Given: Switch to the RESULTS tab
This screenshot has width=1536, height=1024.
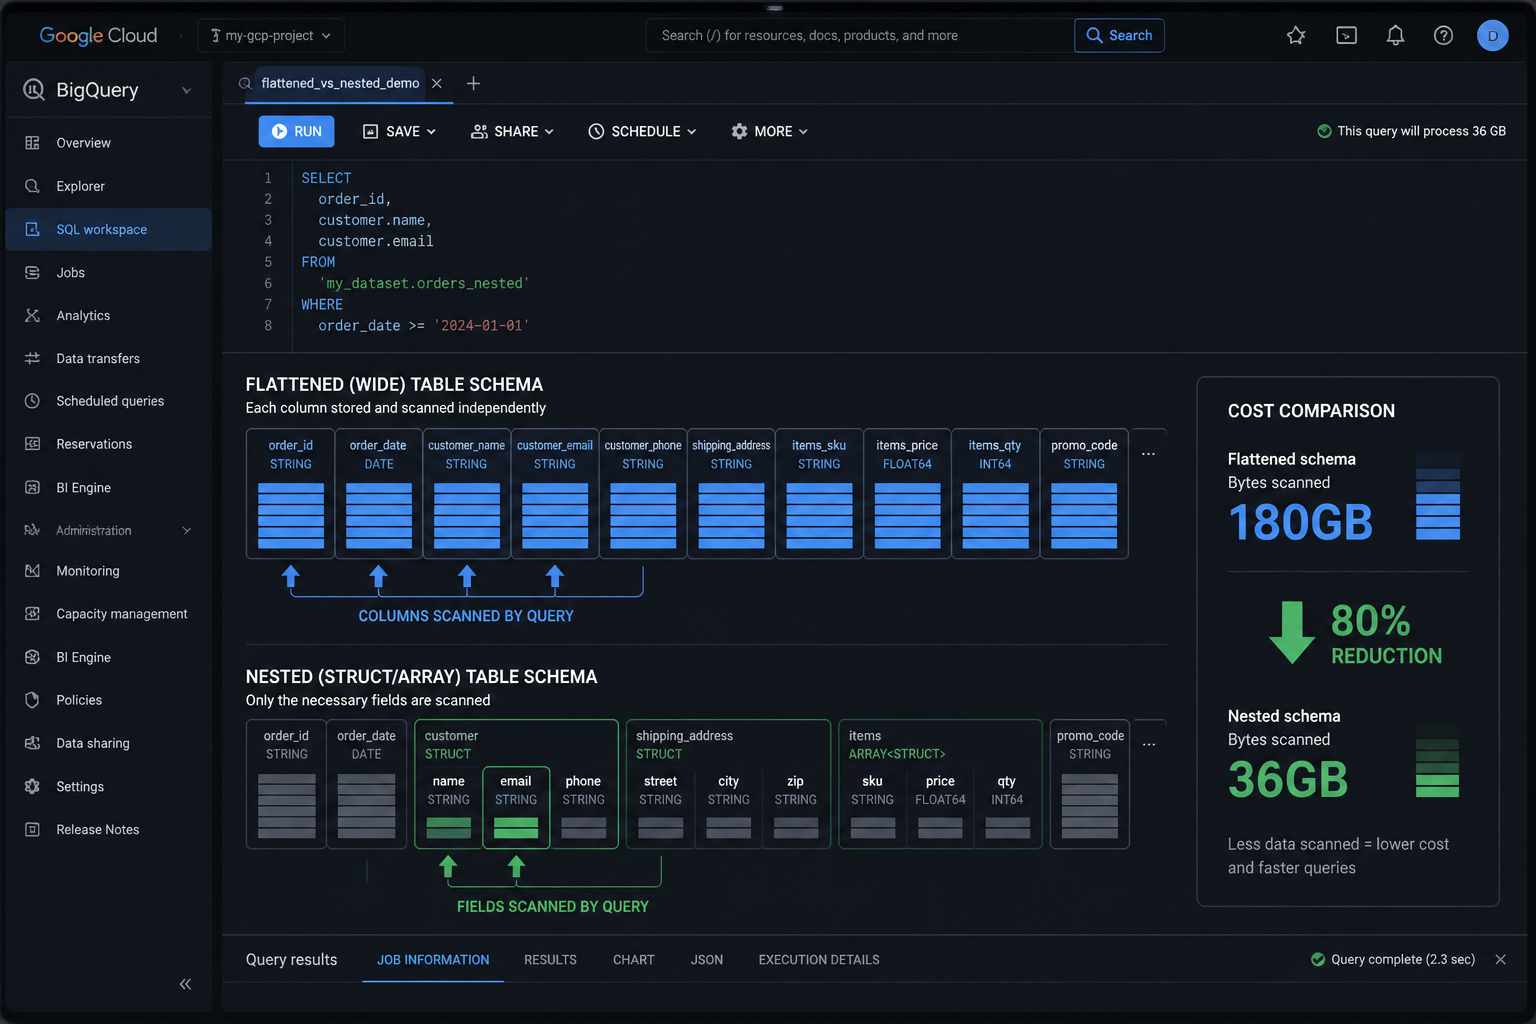Looking at the screenshot, I should tap(550, 960).
